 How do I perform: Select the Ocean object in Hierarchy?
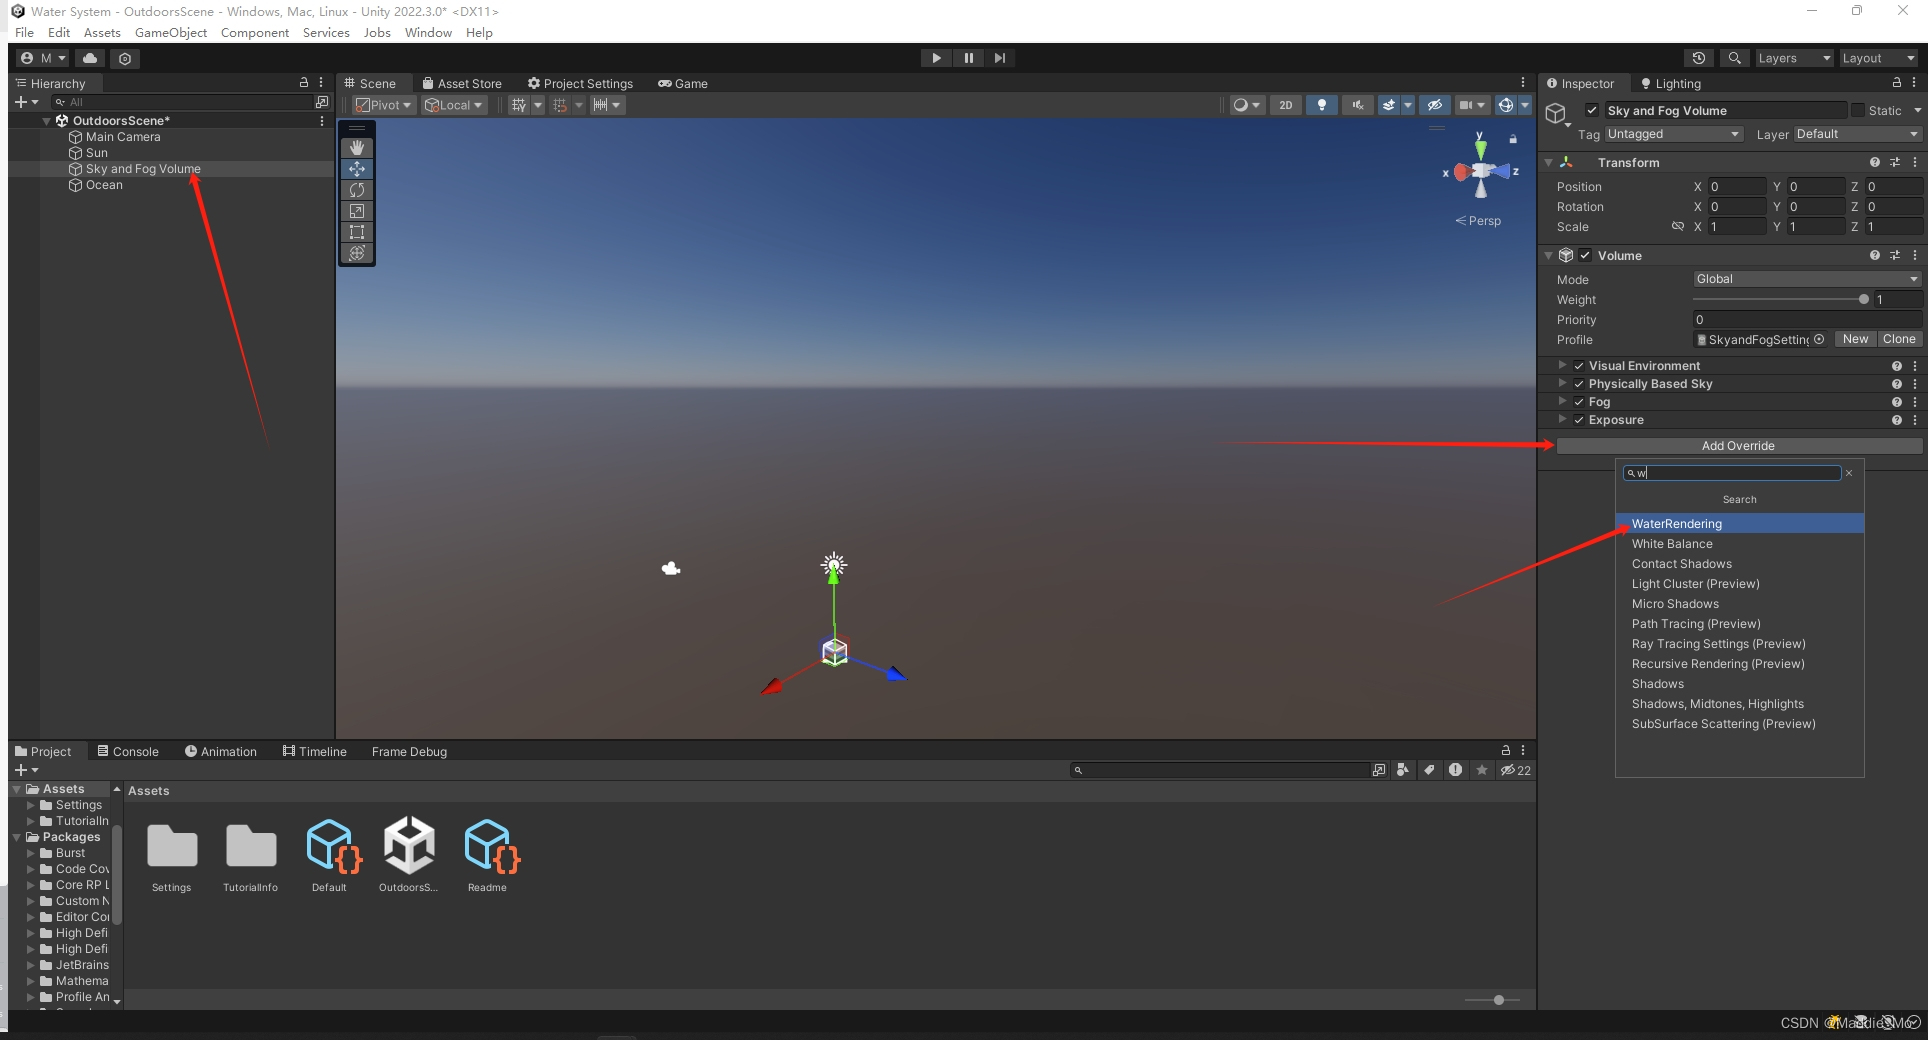pyautogui.click(x=104, y=185)
